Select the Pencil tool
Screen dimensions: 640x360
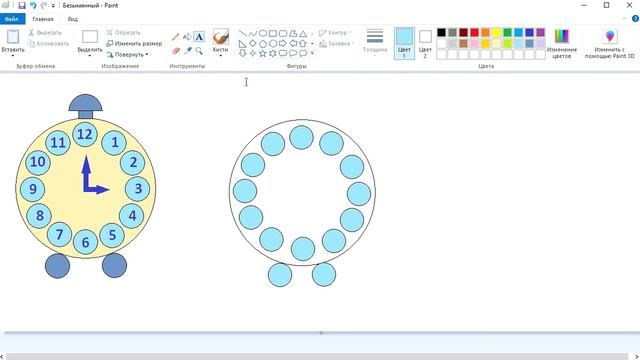point(176,37)
